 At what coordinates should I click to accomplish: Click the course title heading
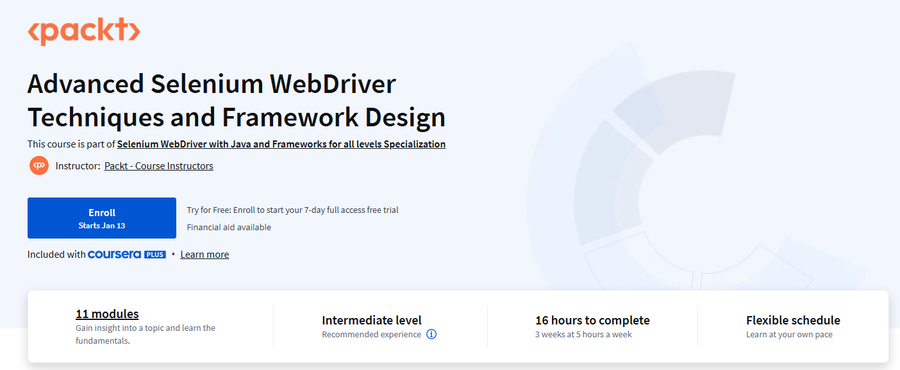pos(236,101)
